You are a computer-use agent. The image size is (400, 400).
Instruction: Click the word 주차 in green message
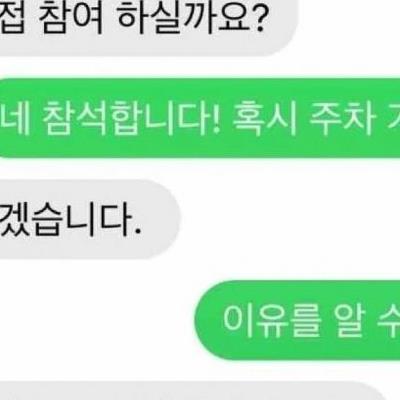pyautogui.click(x=342, y=118)
